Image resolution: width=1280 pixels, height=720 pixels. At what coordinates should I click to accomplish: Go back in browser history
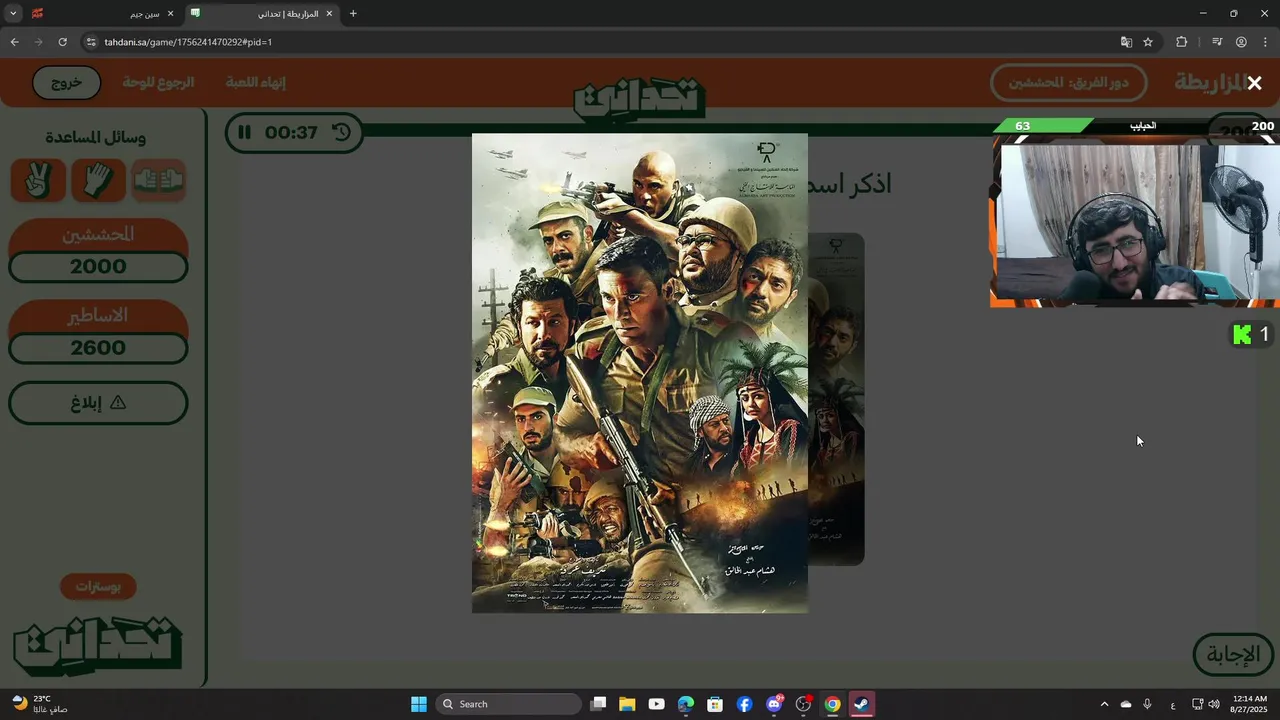click(x=14, y=42)
